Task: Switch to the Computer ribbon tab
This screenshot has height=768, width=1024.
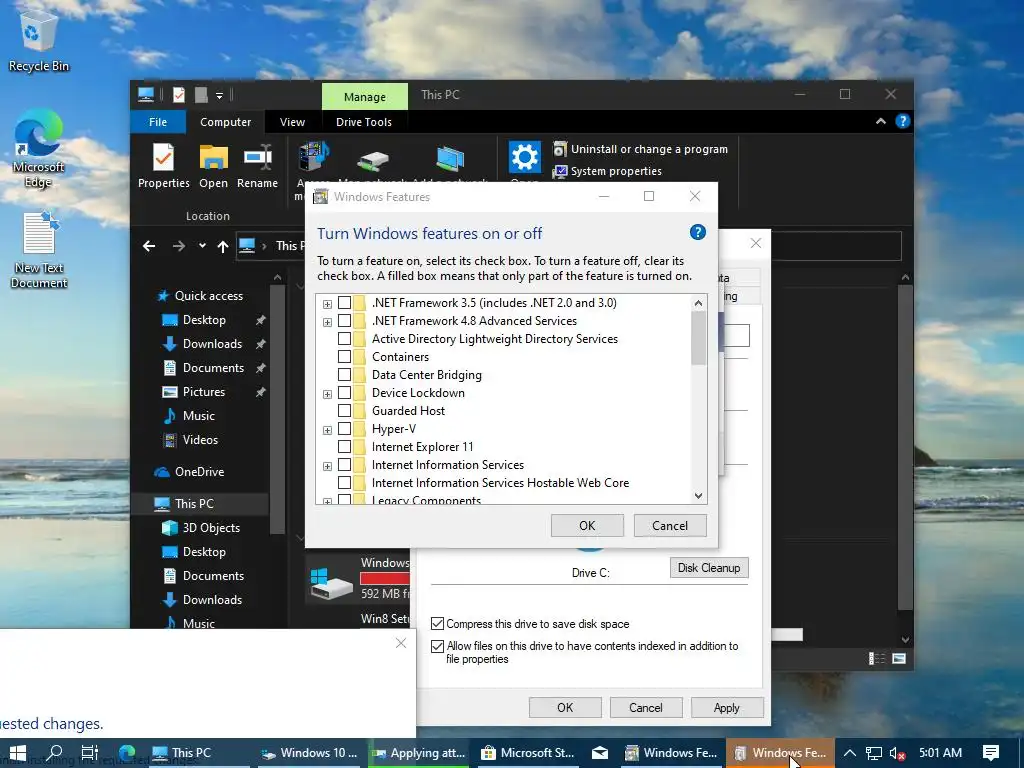Action: [225, 122]
